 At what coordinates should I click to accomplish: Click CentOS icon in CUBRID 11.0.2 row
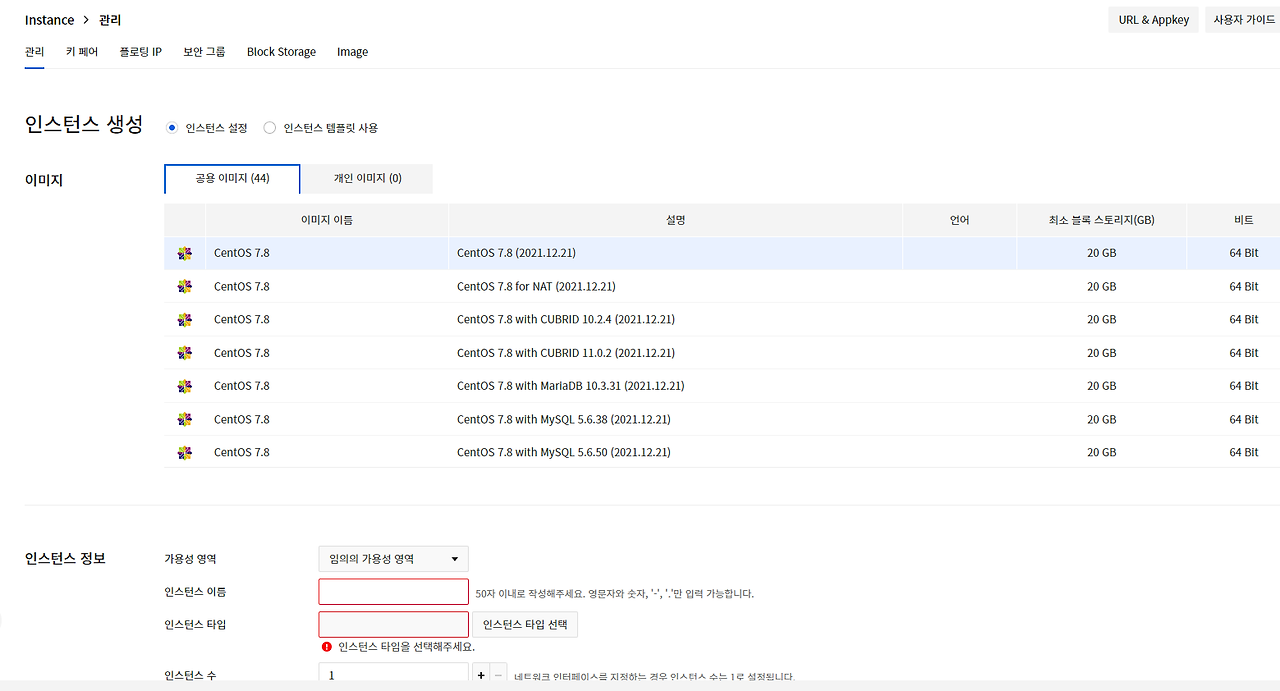point(184,353)
